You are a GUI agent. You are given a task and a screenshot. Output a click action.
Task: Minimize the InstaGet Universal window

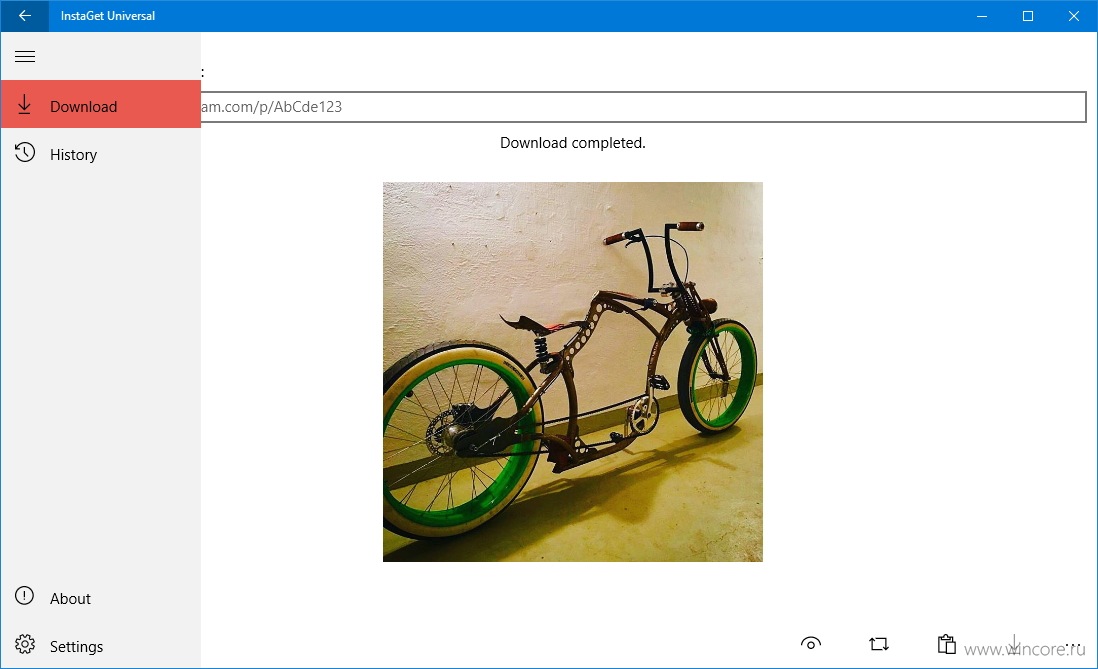[982, 16]
